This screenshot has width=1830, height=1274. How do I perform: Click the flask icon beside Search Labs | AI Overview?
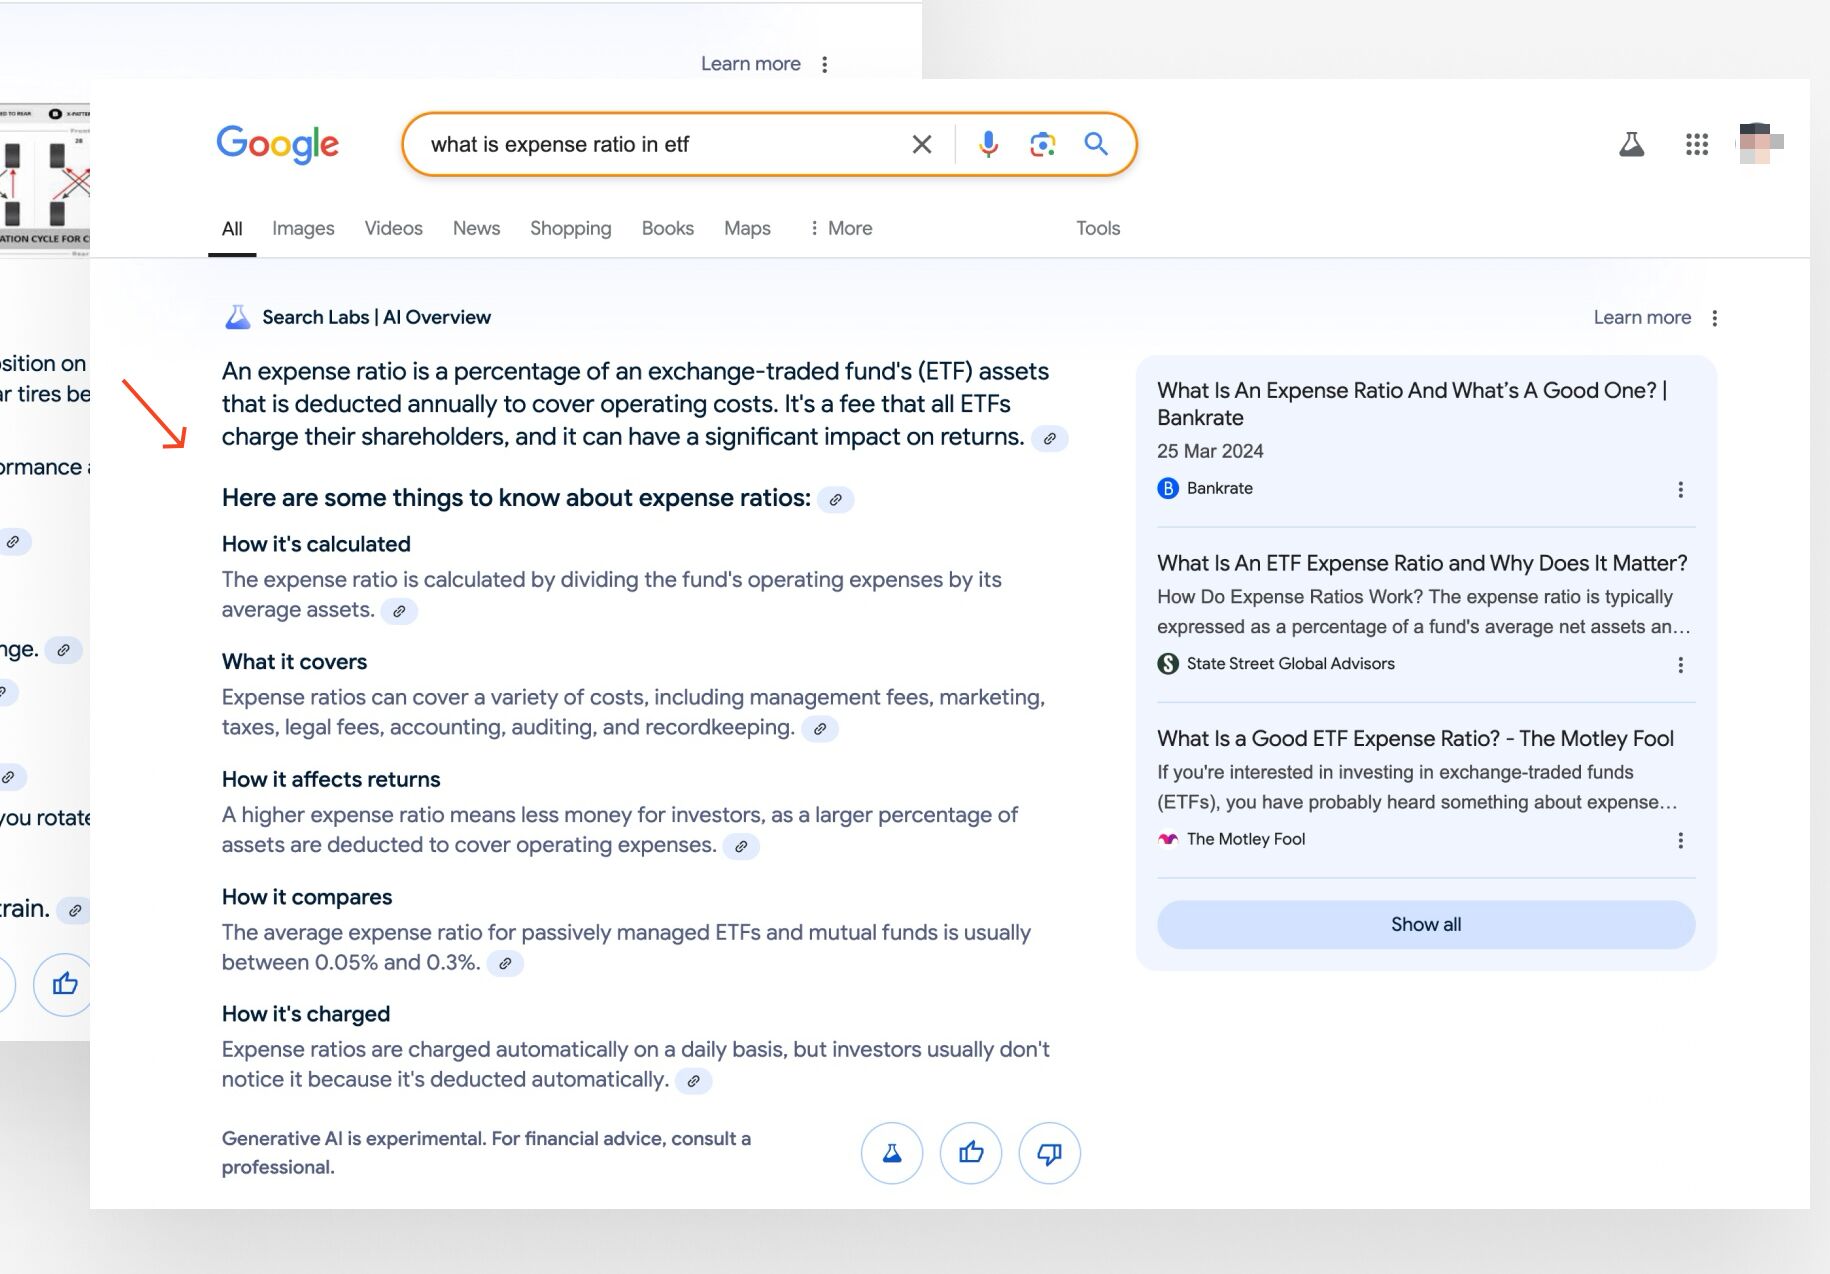(238, 316)
